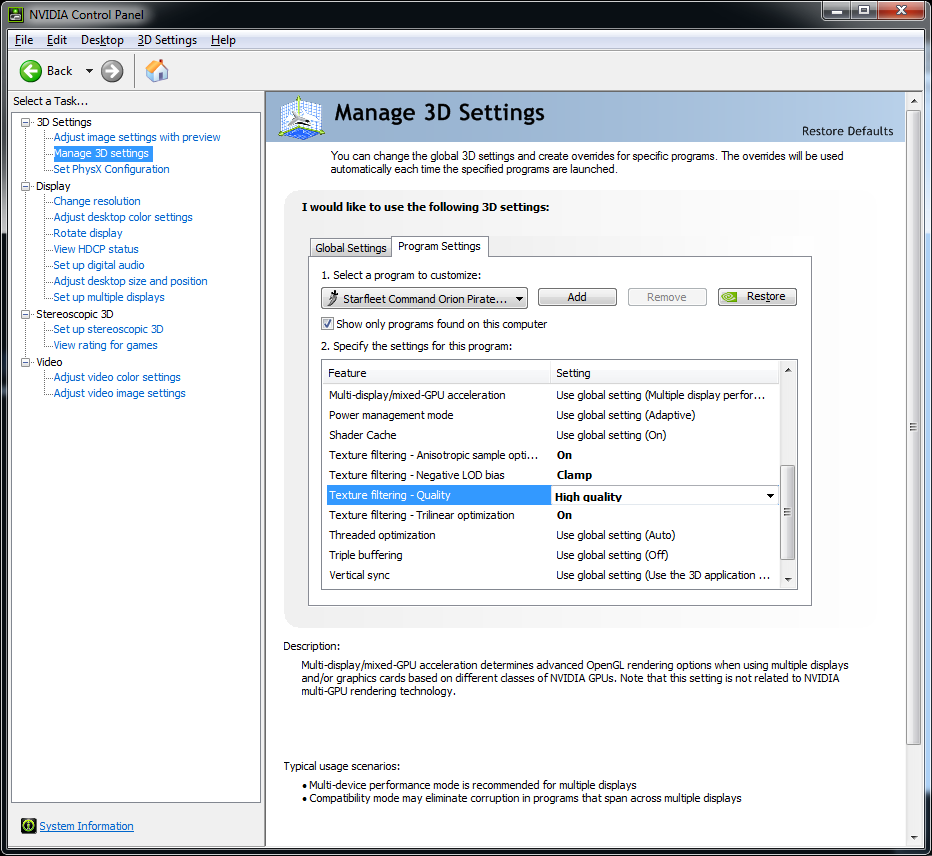Open the 3D Settings menu

(x=167, y=40)
